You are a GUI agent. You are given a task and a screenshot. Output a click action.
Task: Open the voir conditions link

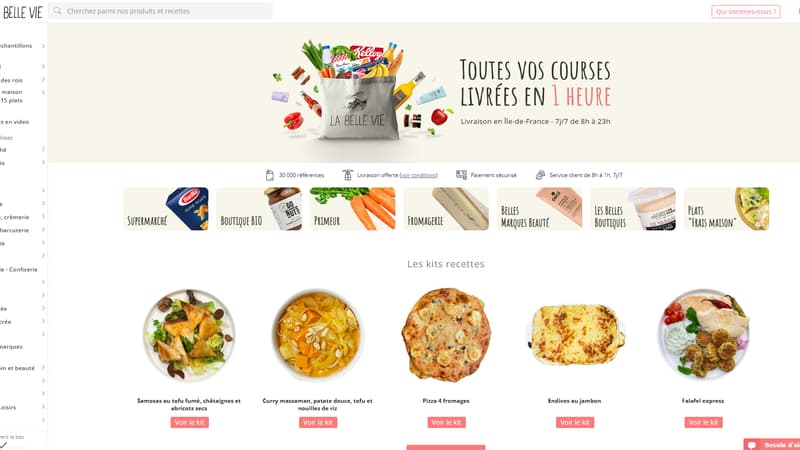coord(418,175)
